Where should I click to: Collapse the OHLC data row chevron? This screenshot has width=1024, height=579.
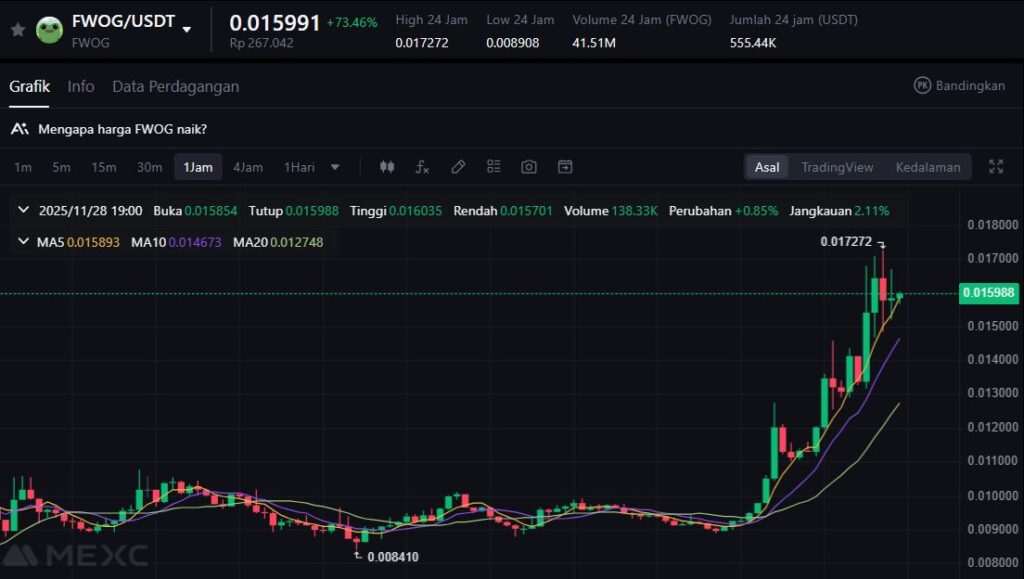(24, 211)
